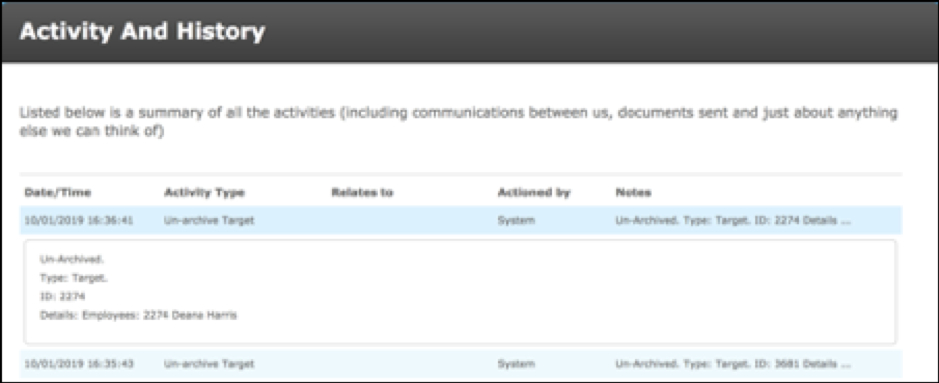939x383 pixels.
Task: Click System in the 16:35:43 row
Action: [x=516, y=364]
